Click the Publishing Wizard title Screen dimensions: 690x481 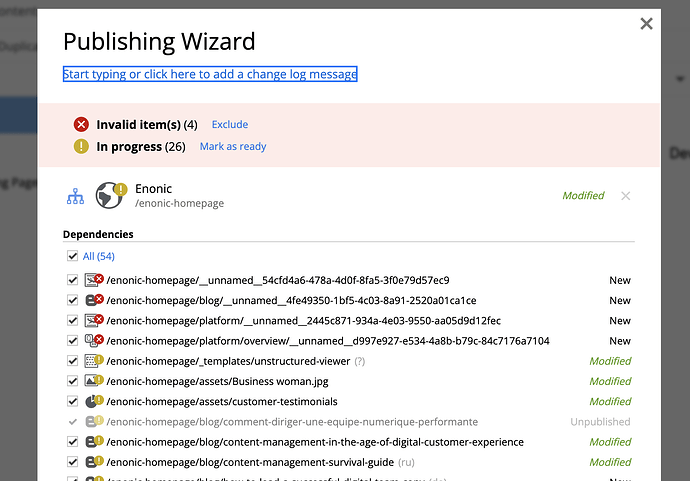tap(159, 42)
